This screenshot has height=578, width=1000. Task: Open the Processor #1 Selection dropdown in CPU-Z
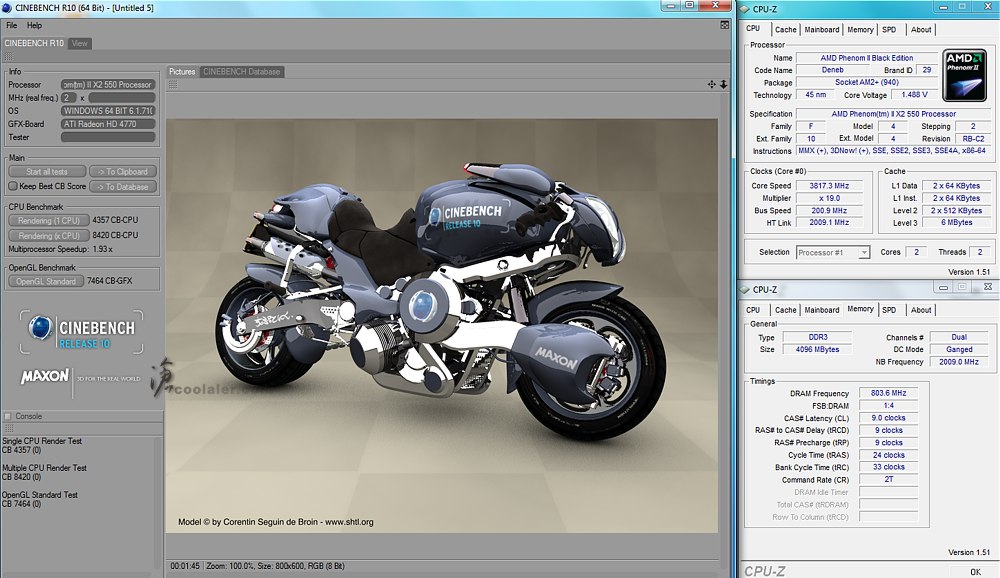pos(833,253)
